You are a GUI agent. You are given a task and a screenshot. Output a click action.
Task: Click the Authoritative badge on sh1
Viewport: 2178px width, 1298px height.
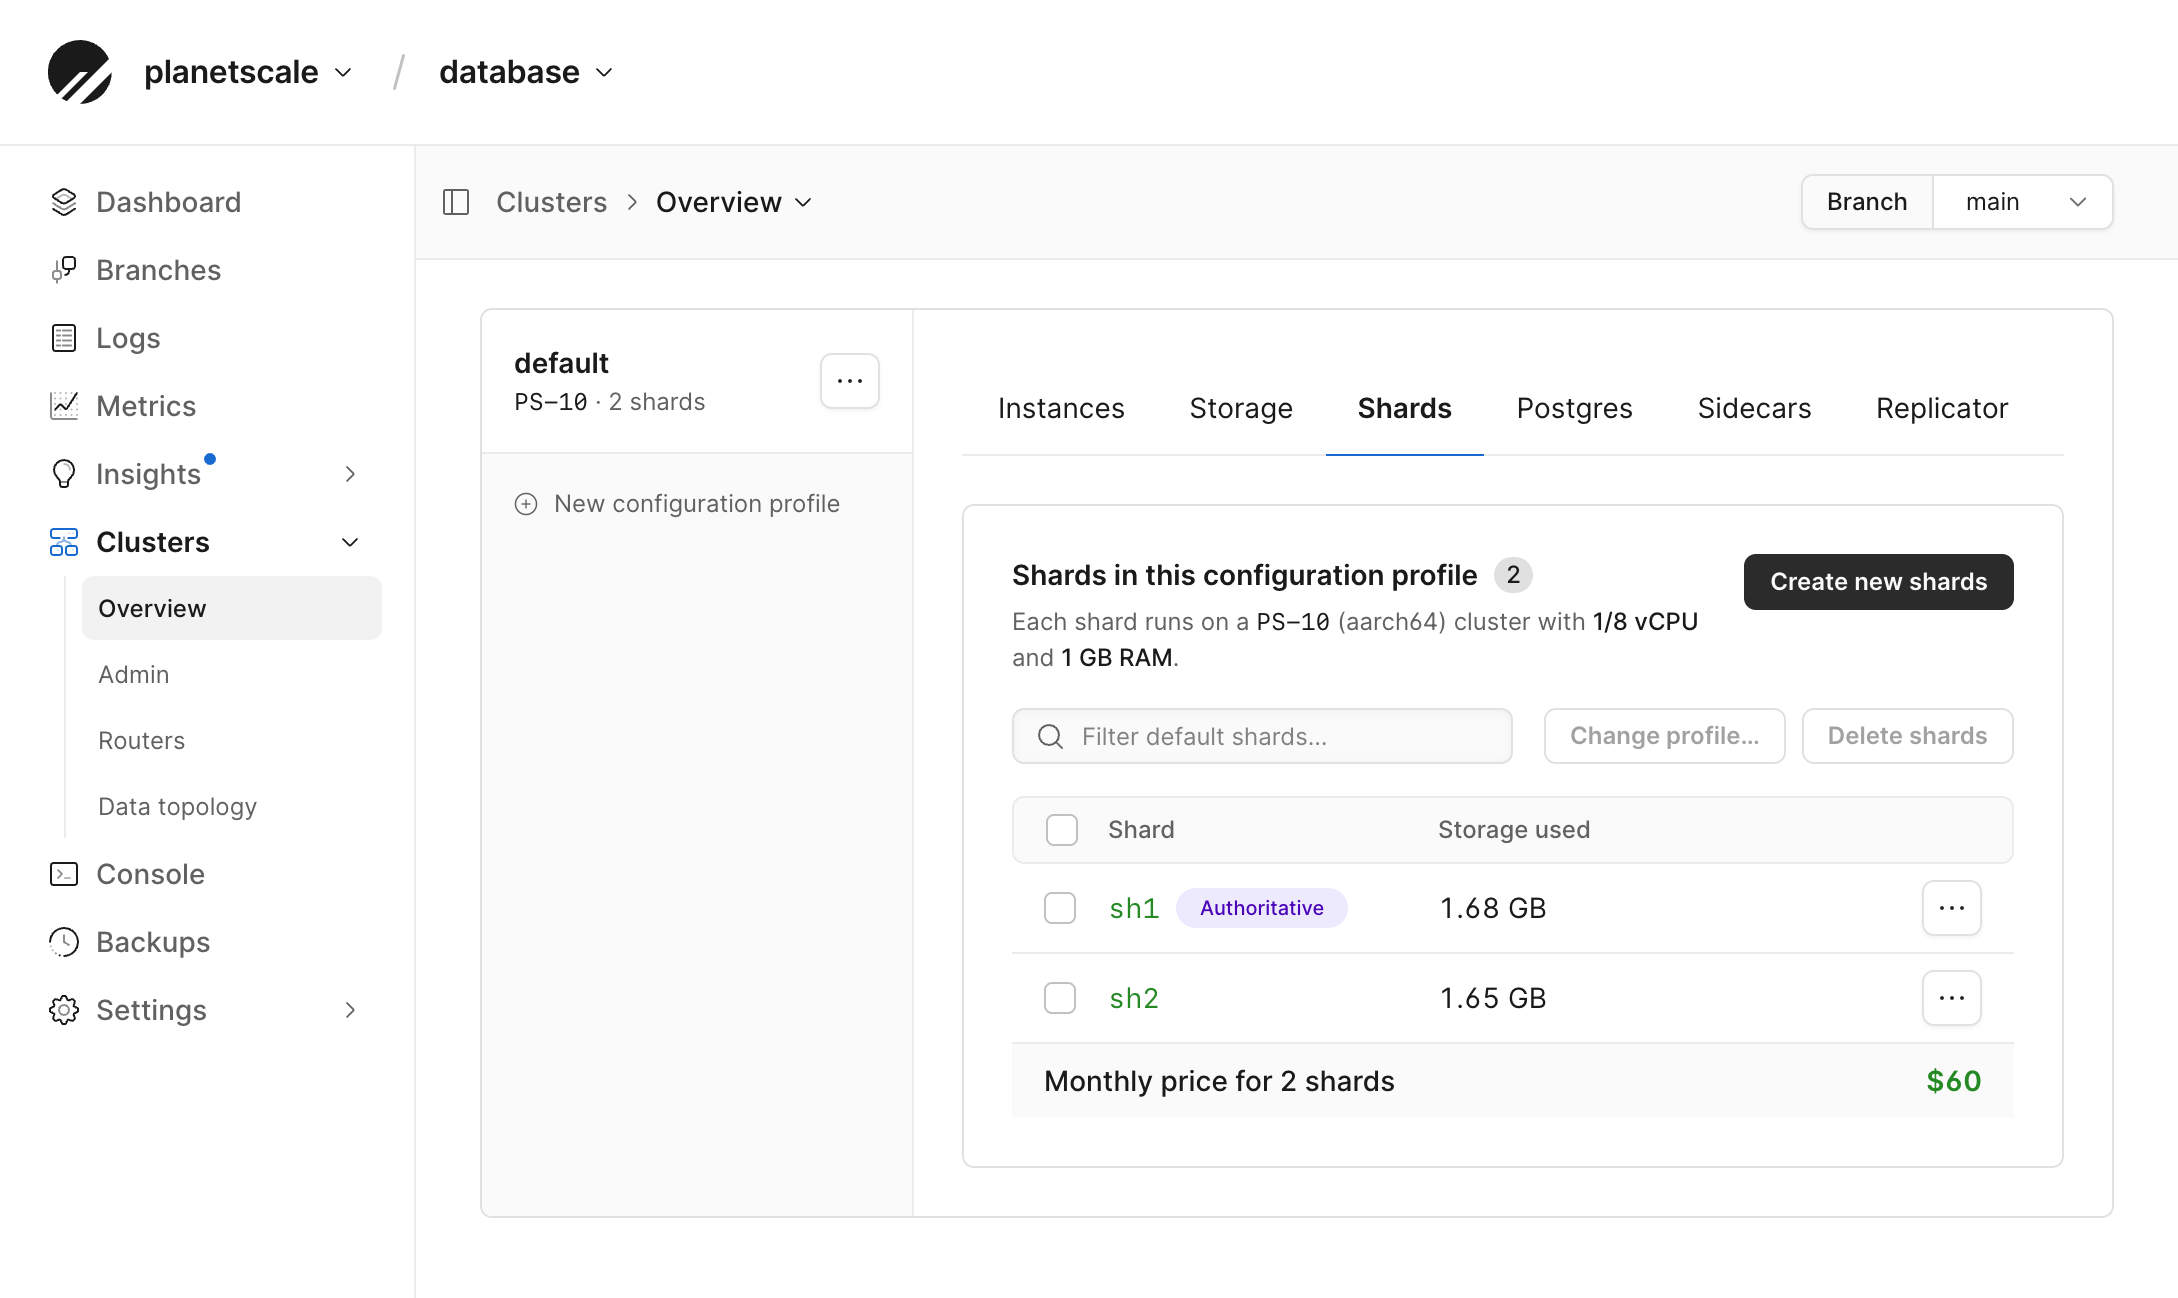pyautogui.click(x=1262, y=908)
